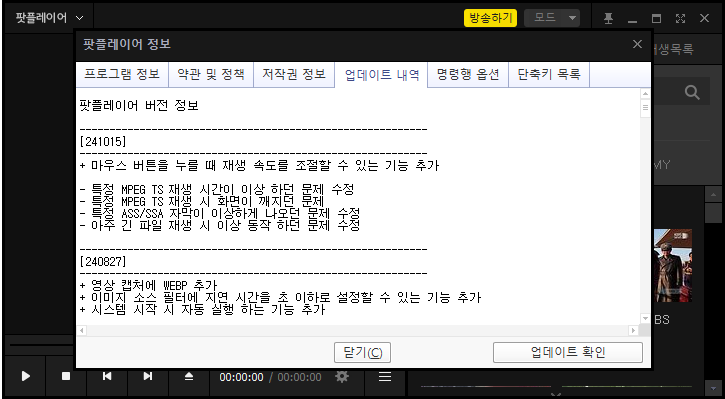
Task: Close the 팟플레이어 정보 dialog
Action: click(637, 44)
